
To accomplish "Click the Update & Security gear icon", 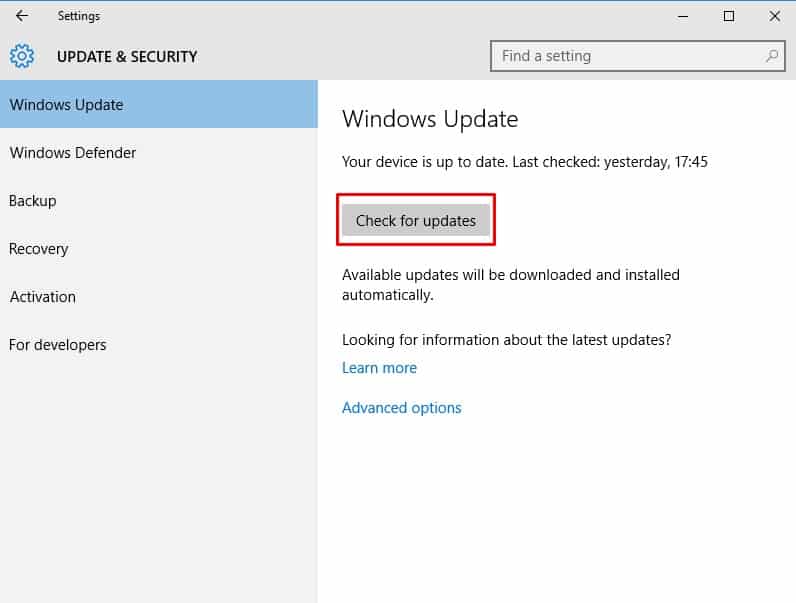I will [x=22, y=56].
